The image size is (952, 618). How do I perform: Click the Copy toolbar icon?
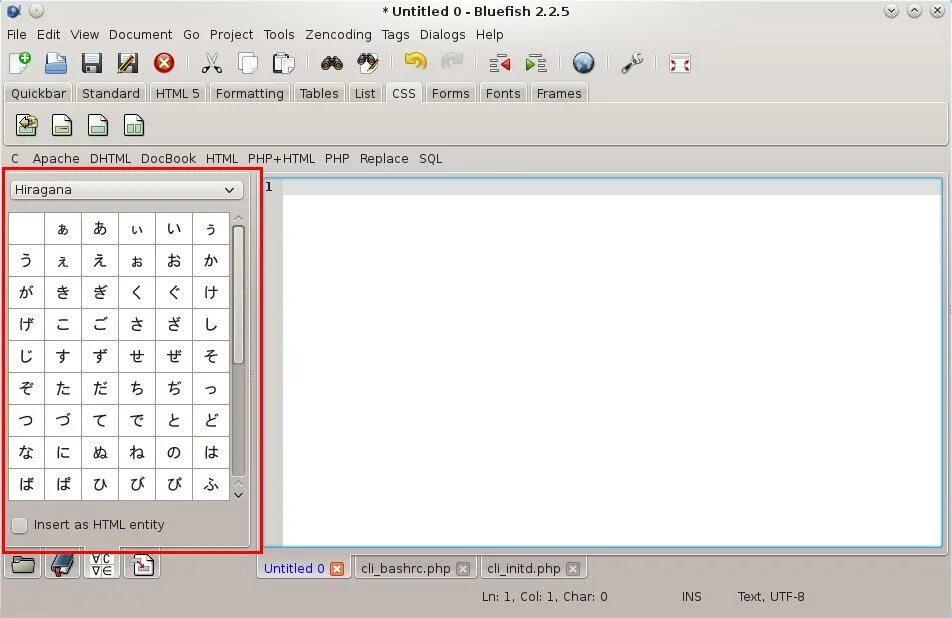248,63
